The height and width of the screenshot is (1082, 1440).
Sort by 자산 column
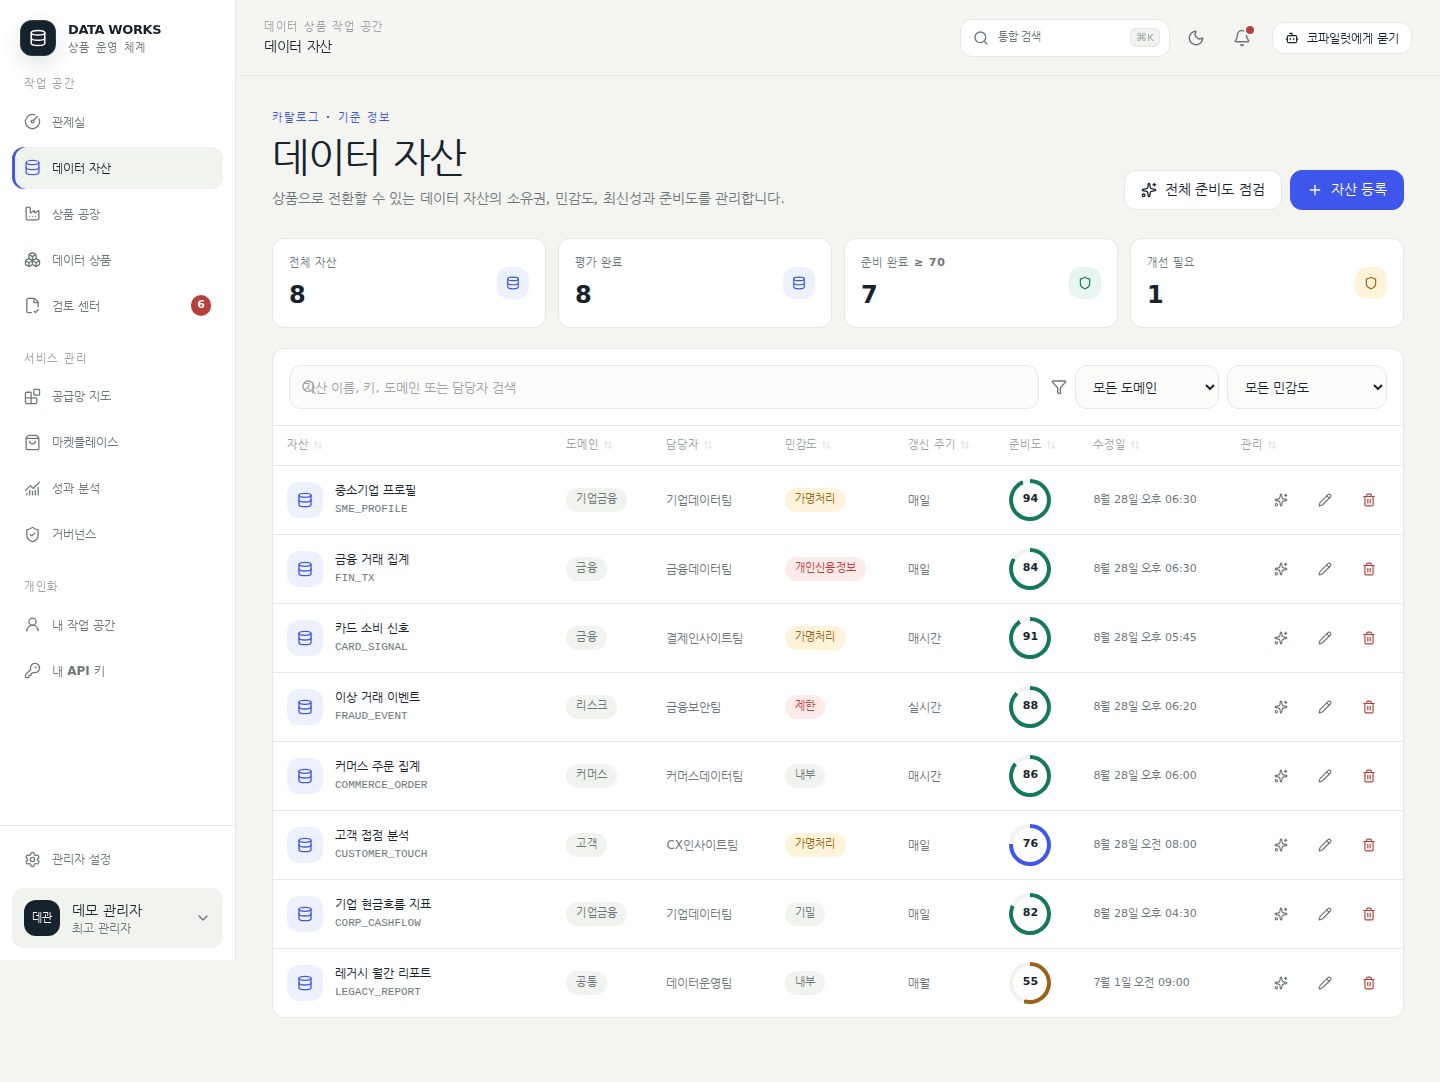tap(304, 445)
